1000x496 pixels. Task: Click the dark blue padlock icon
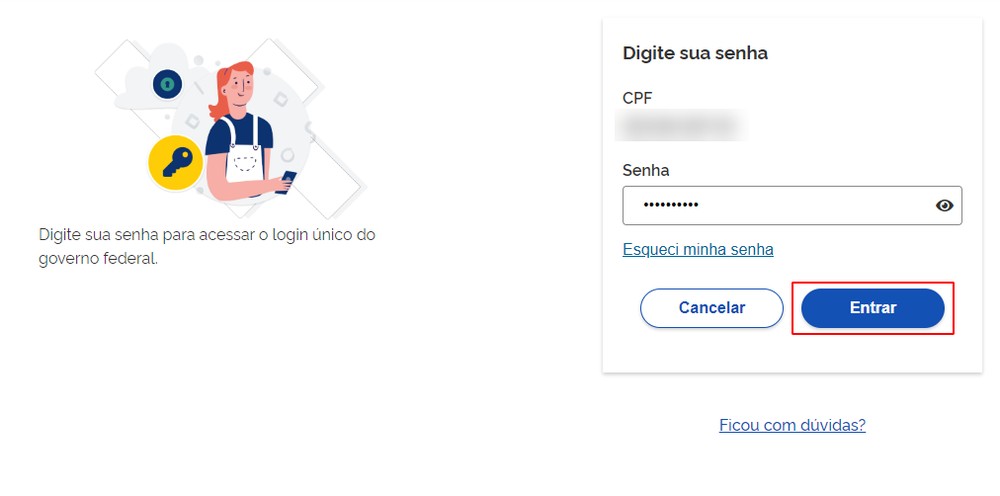tap(167, 84)
